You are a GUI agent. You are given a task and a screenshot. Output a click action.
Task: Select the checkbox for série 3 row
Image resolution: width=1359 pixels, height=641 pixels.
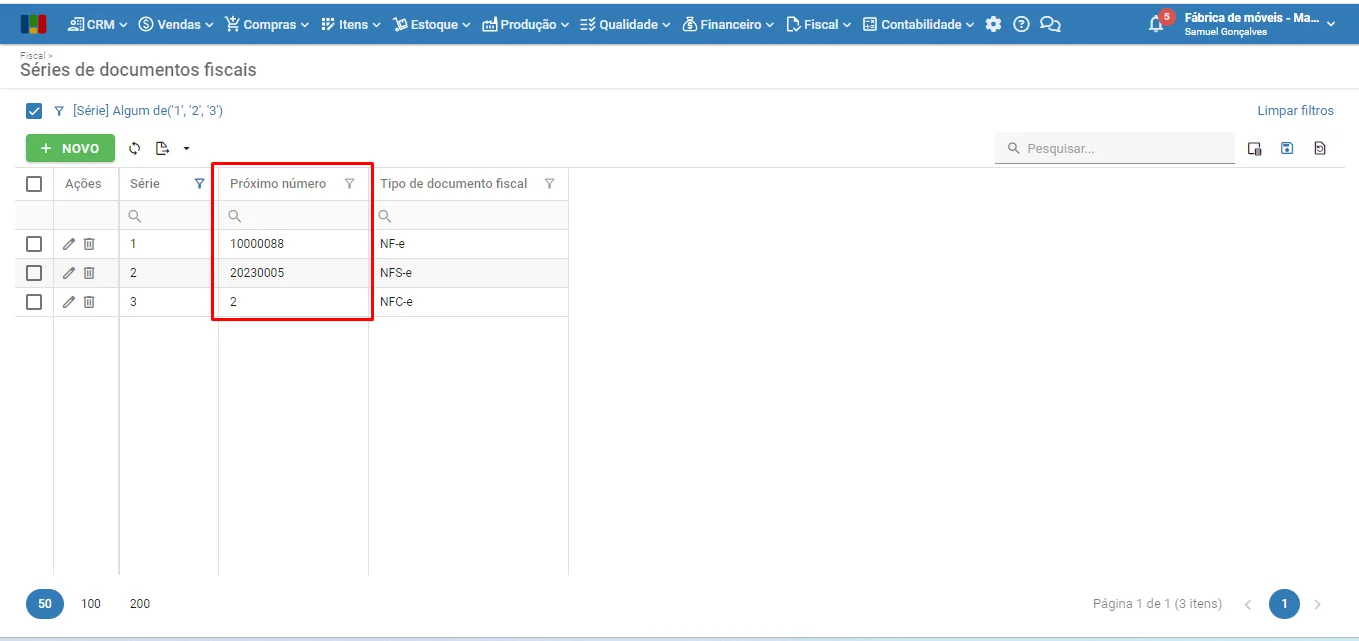pyautogui.click(x=34, y=302)
